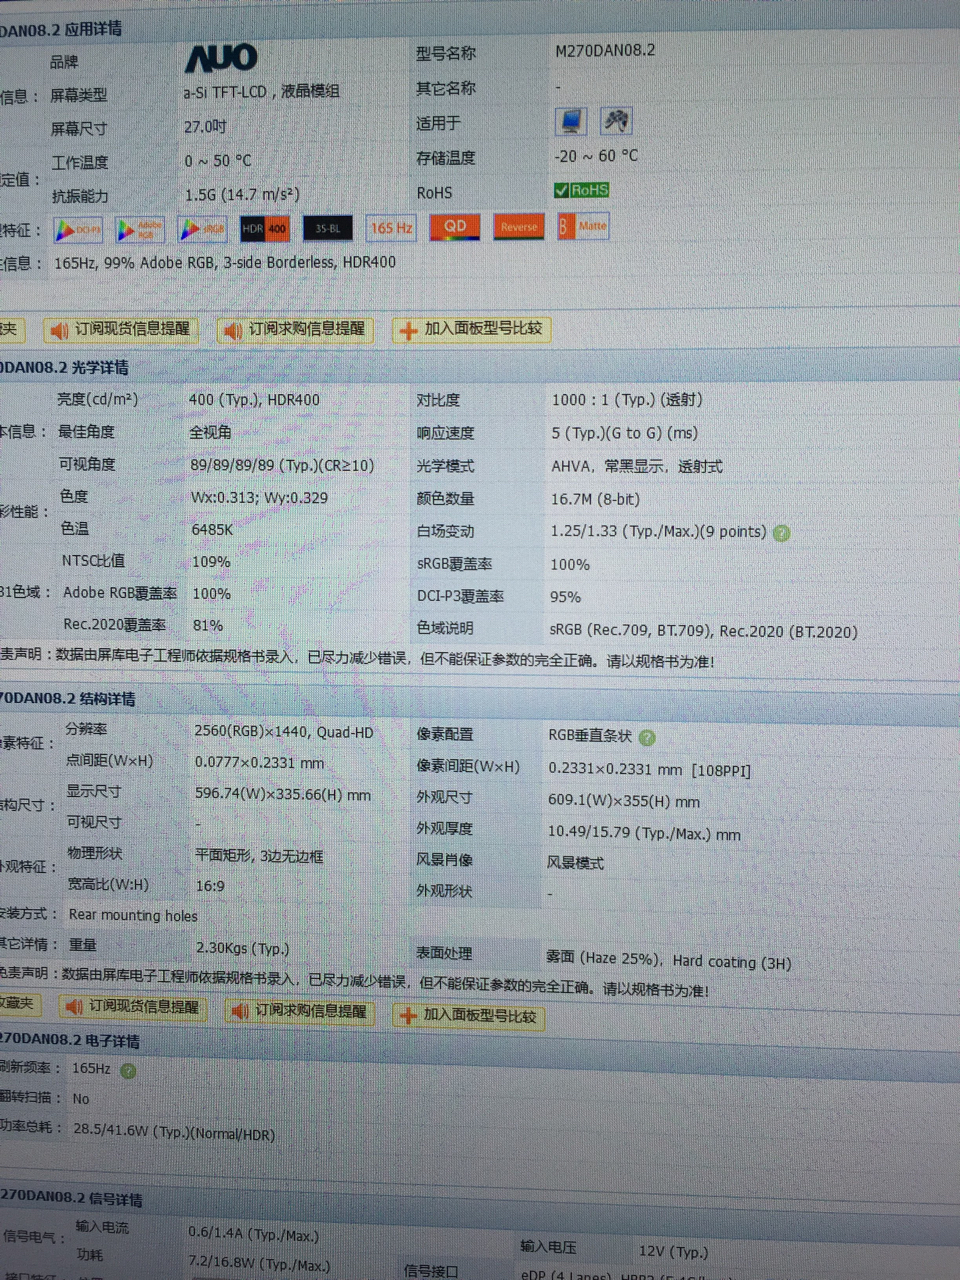The height and width of the screenshot is (1280, 960).
Task: Open the help tip next to 白场变动
Action: [781, 532]
